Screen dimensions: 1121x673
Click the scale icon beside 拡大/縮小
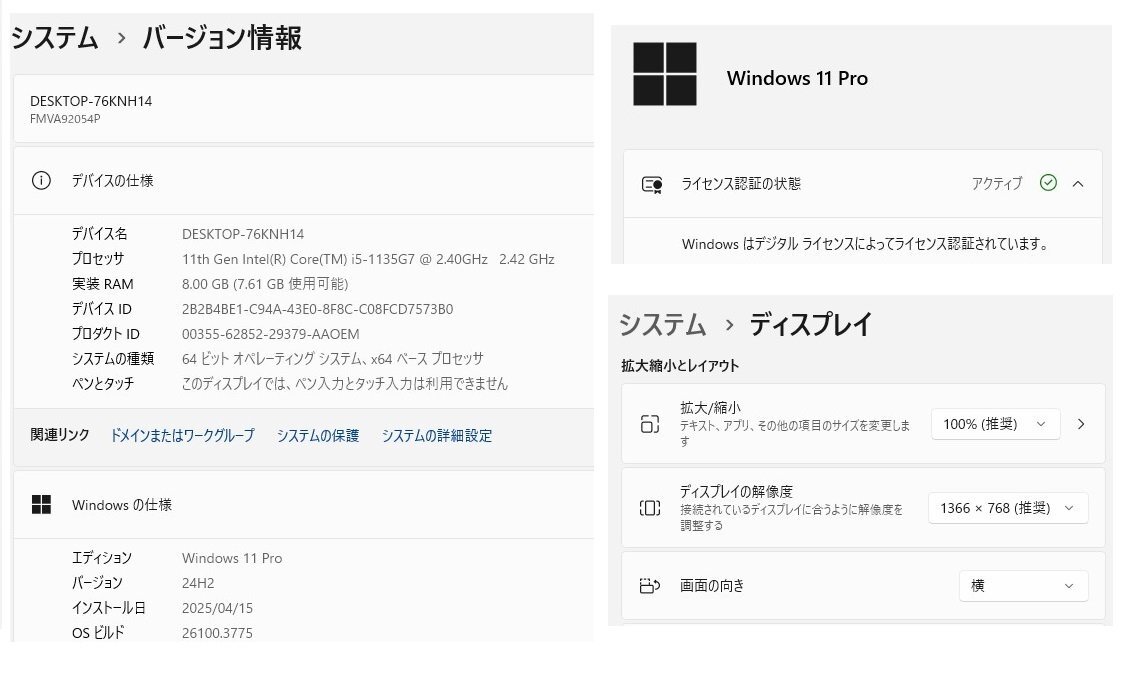[x=650, y=424]
